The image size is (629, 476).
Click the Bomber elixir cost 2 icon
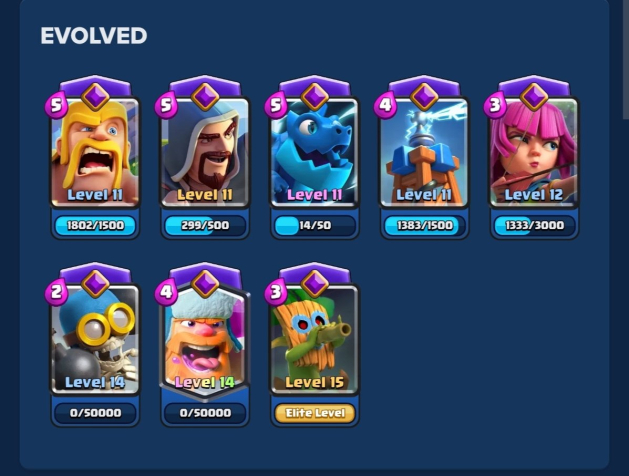[56, 293]
